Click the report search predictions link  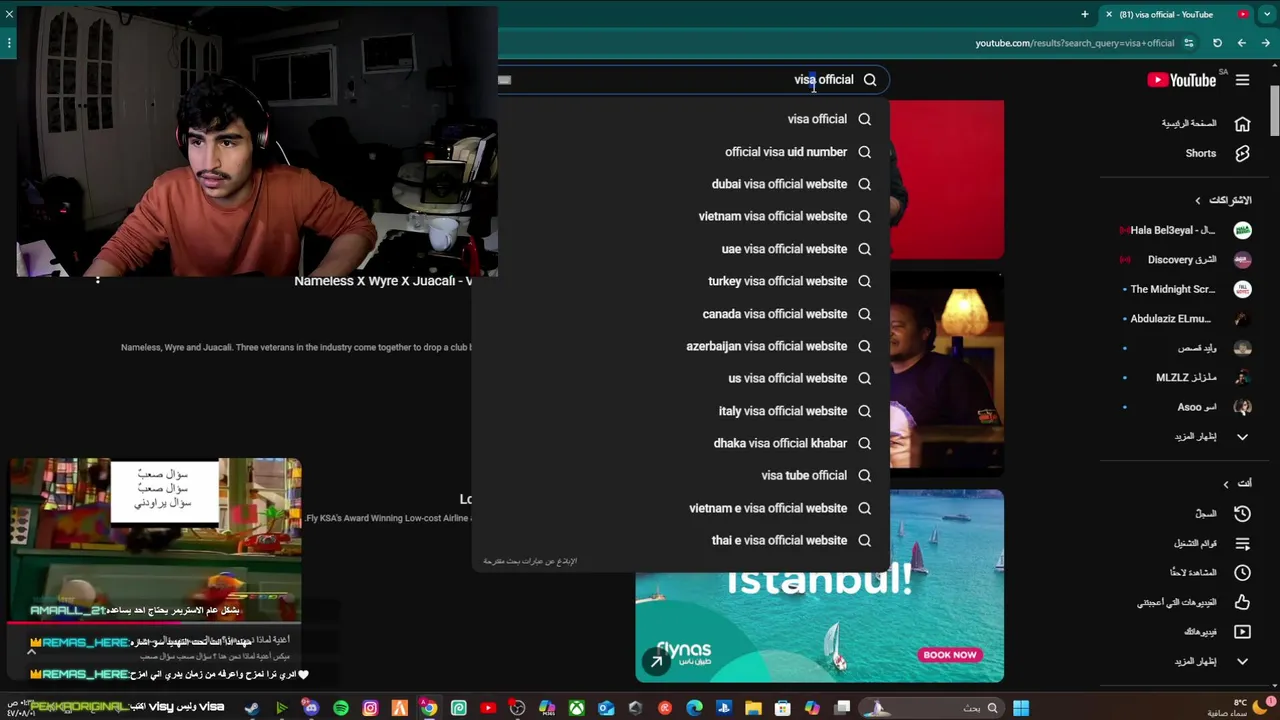tap(530, 562)
